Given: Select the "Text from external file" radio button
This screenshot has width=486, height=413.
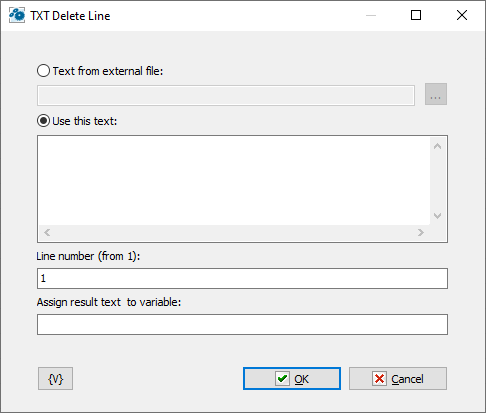Looking at the screenshot, I should tap(44, 71).
